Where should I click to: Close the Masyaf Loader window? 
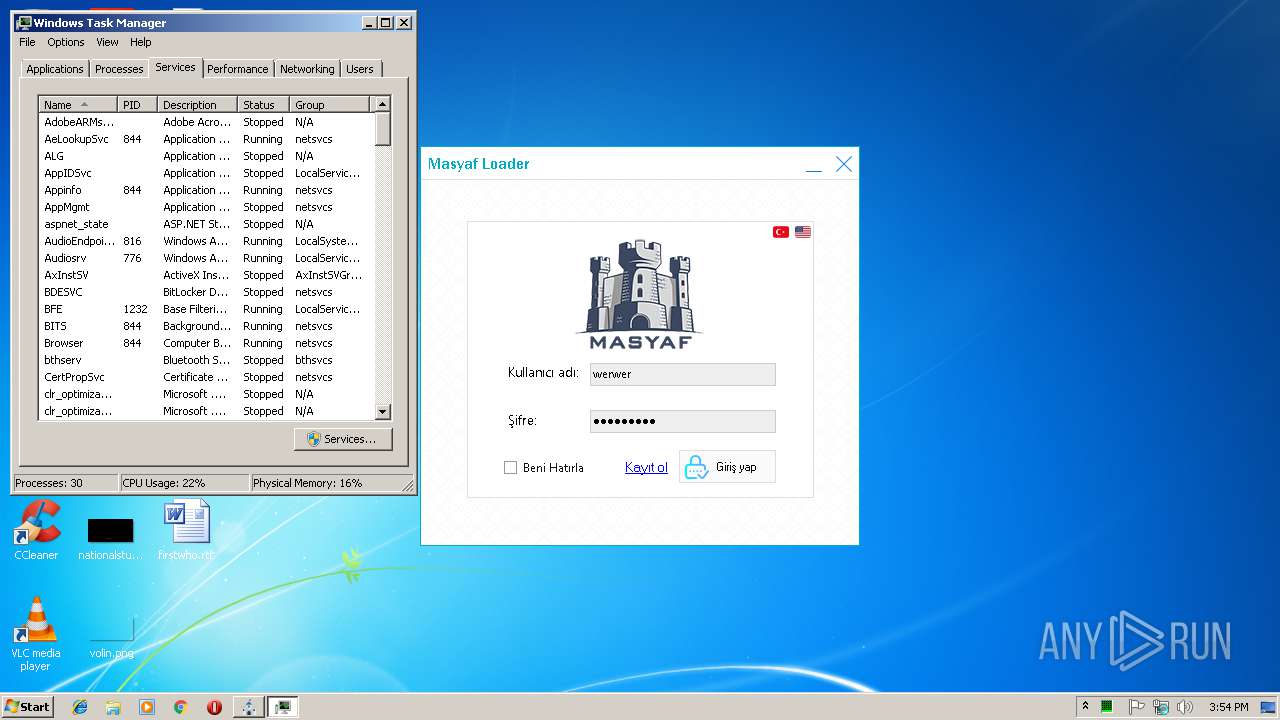tap(844, 164)
